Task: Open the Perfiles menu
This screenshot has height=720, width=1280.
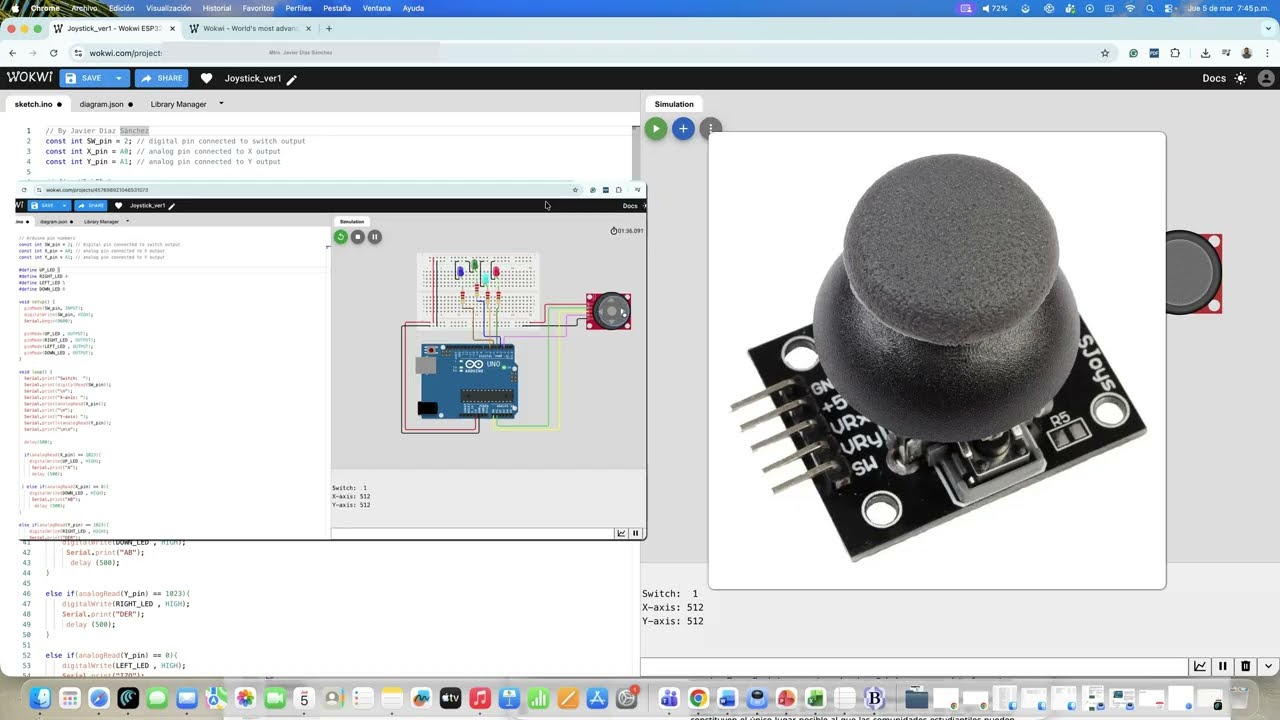Action: point(299,8)
